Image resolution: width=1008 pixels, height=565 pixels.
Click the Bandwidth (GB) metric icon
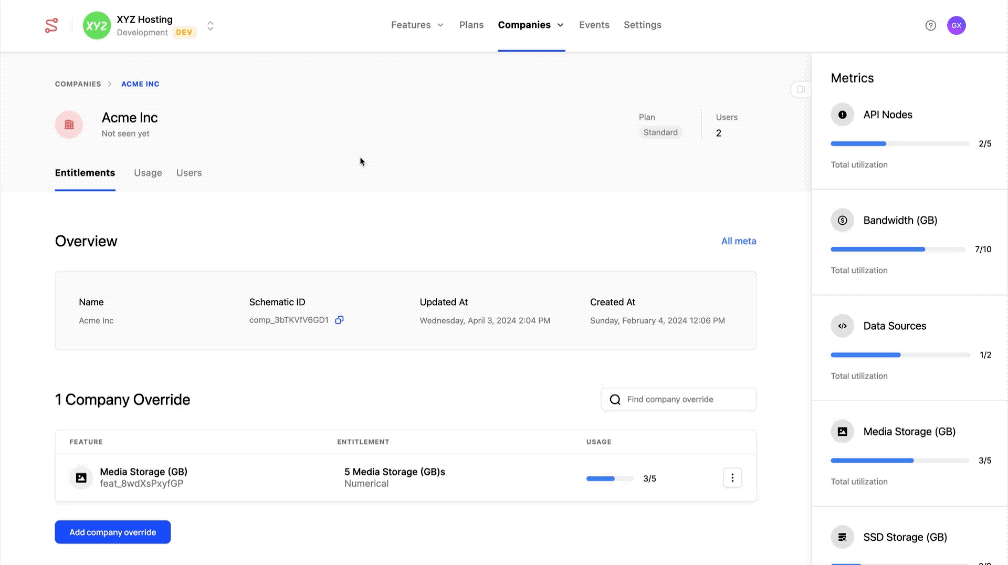point(842,220)
